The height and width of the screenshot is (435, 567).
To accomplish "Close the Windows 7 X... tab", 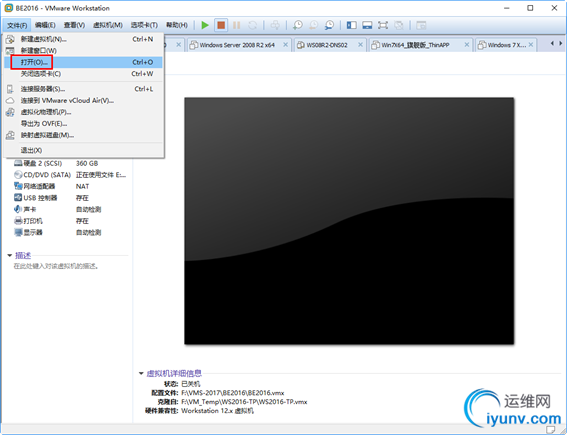I will pos(531,45).
